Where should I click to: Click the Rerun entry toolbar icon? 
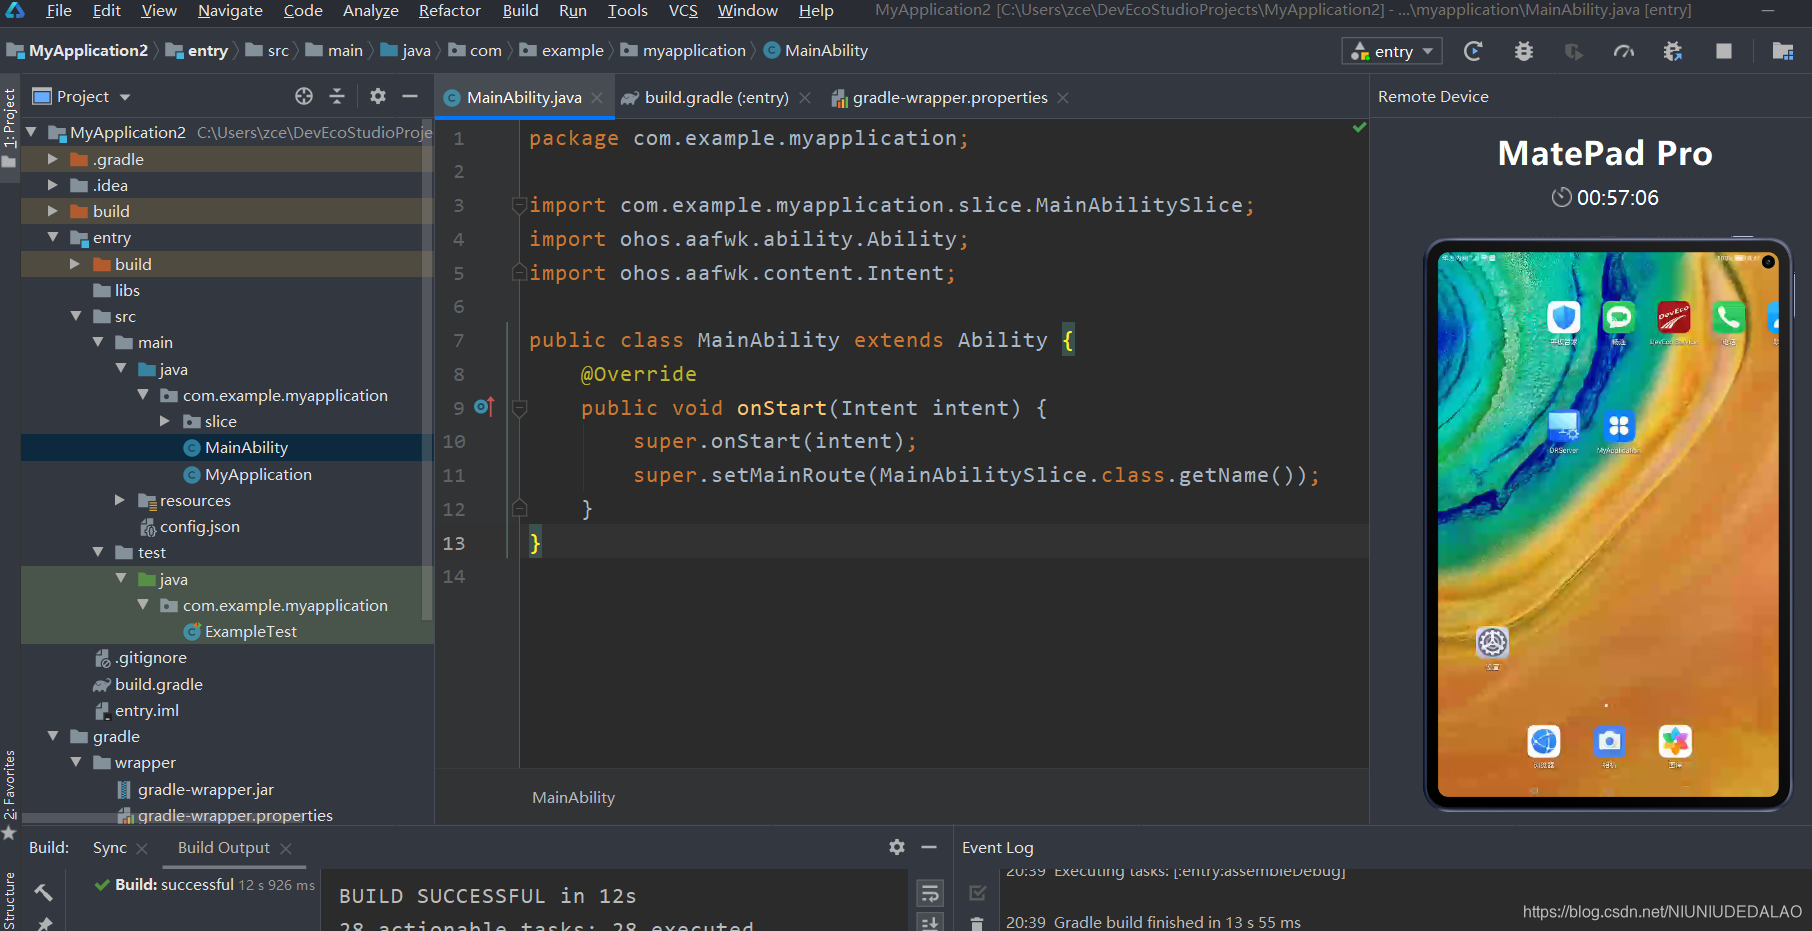tap(1473, 51)
